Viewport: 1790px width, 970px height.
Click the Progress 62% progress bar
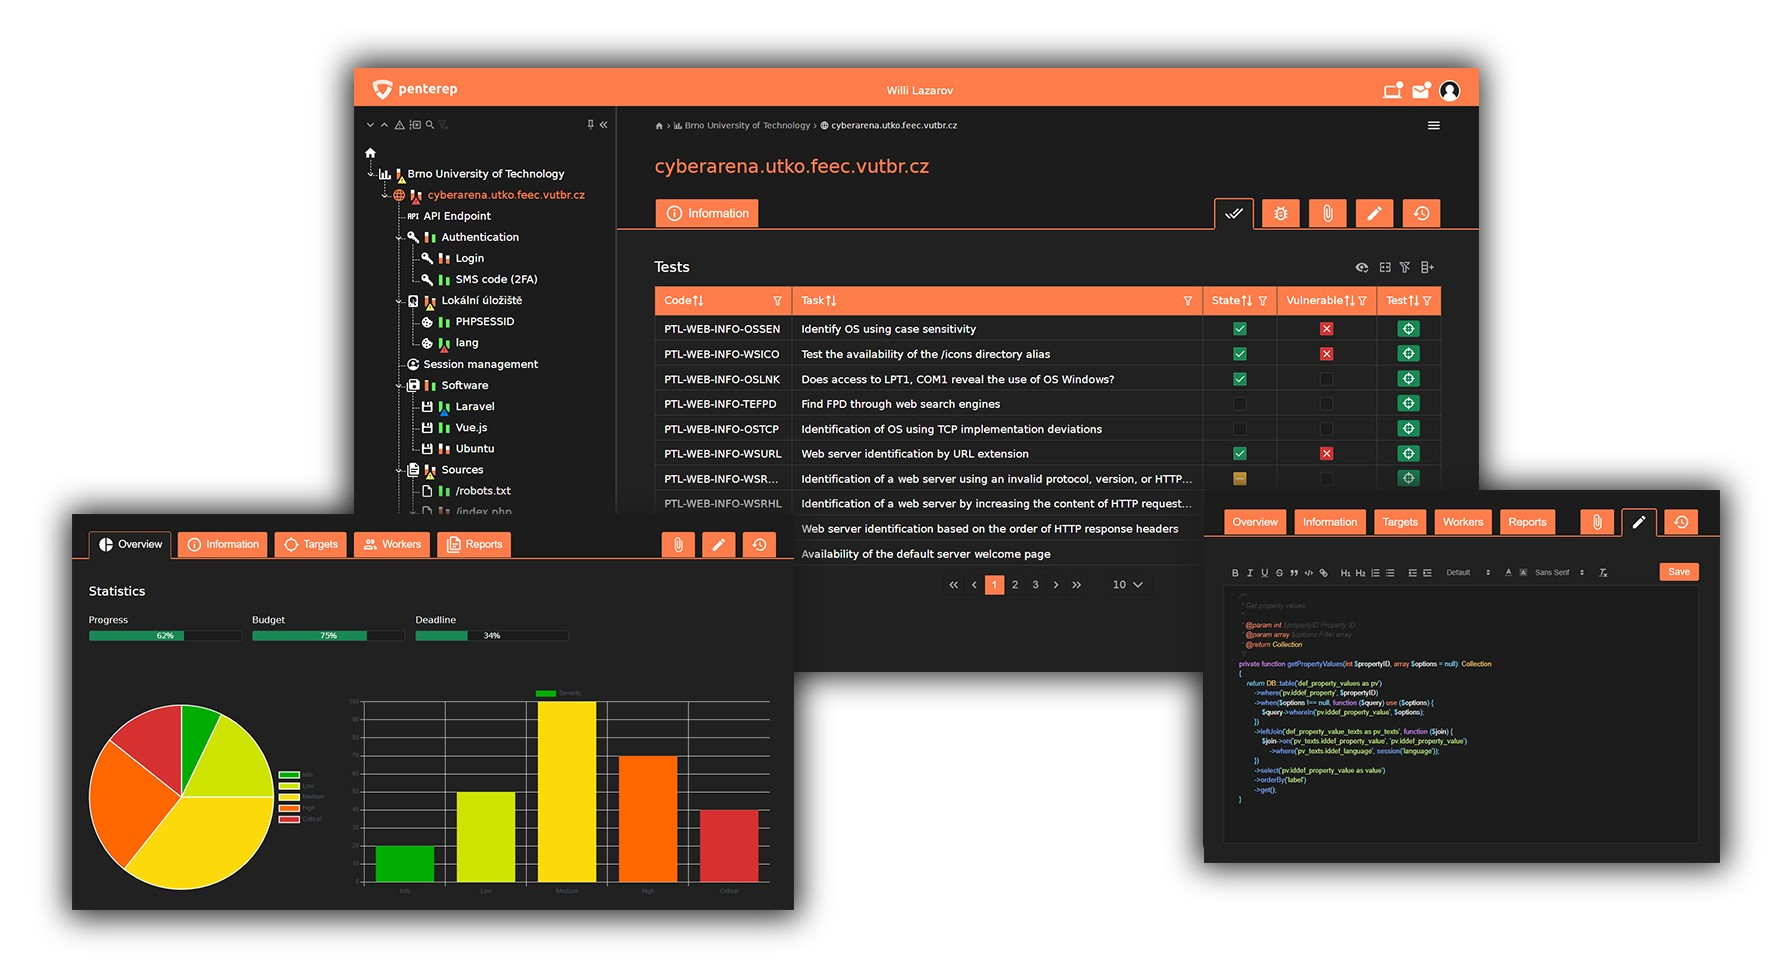coord(163,635)
